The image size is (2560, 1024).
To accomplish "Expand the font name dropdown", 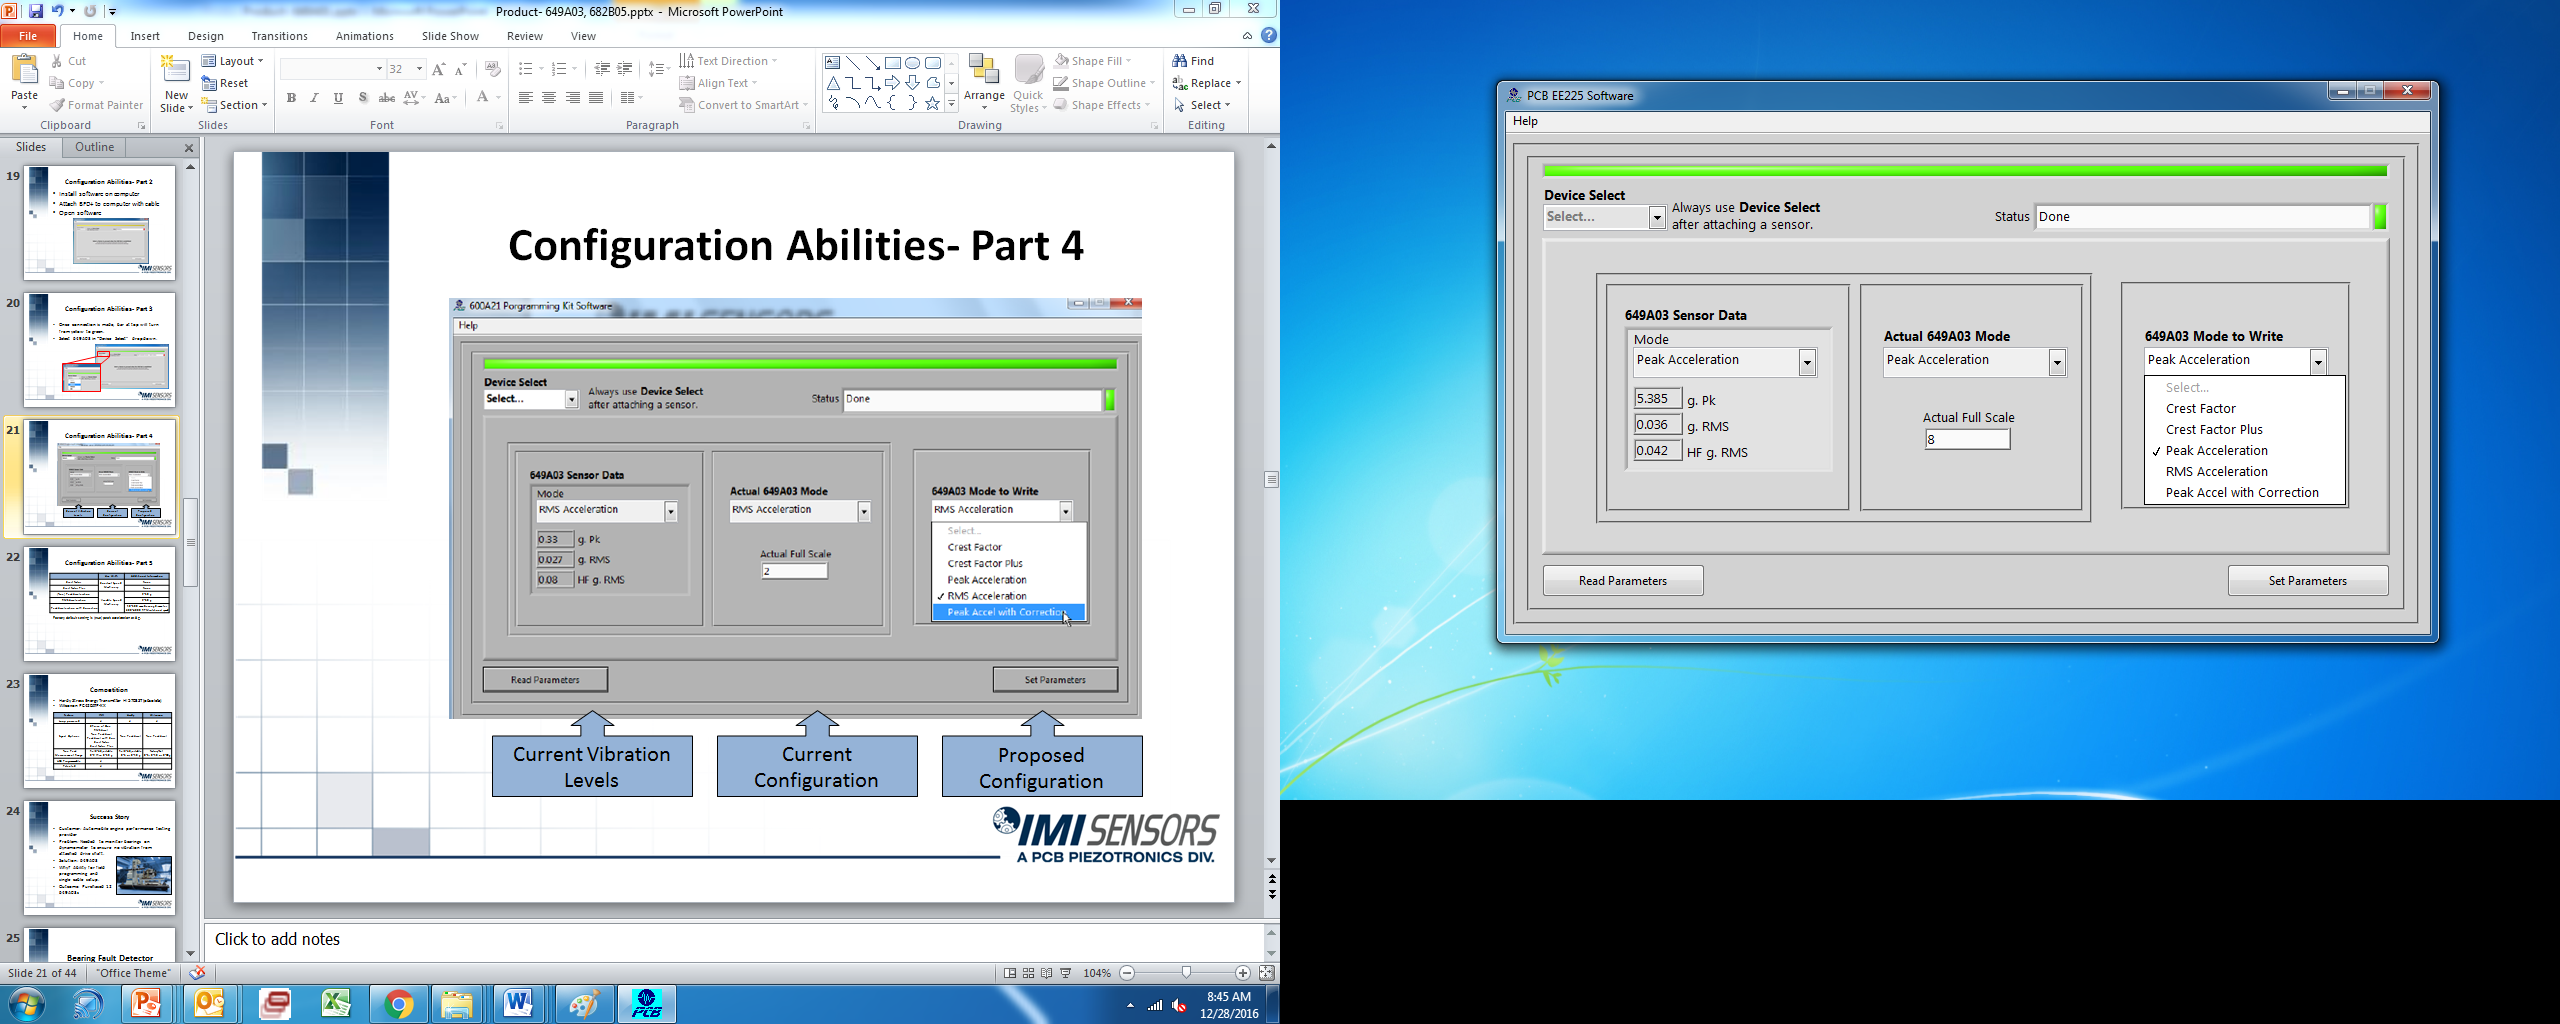I will tap(379, 69).
